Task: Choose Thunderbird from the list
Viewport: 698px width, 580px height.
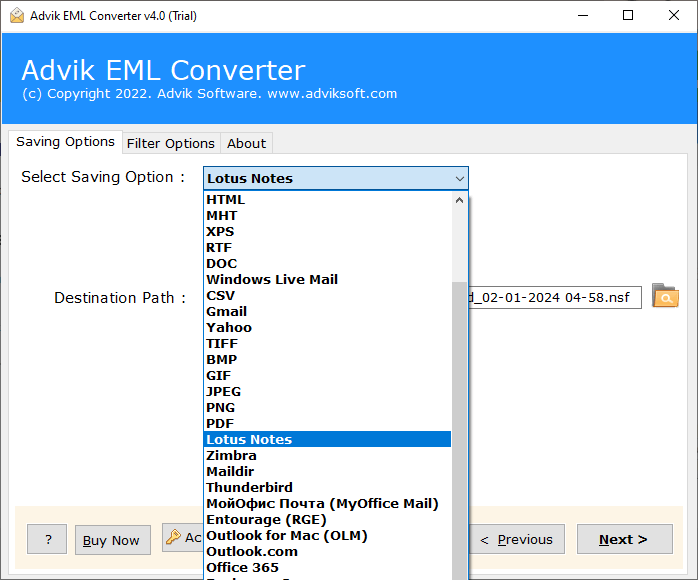Action: [327, 487]
